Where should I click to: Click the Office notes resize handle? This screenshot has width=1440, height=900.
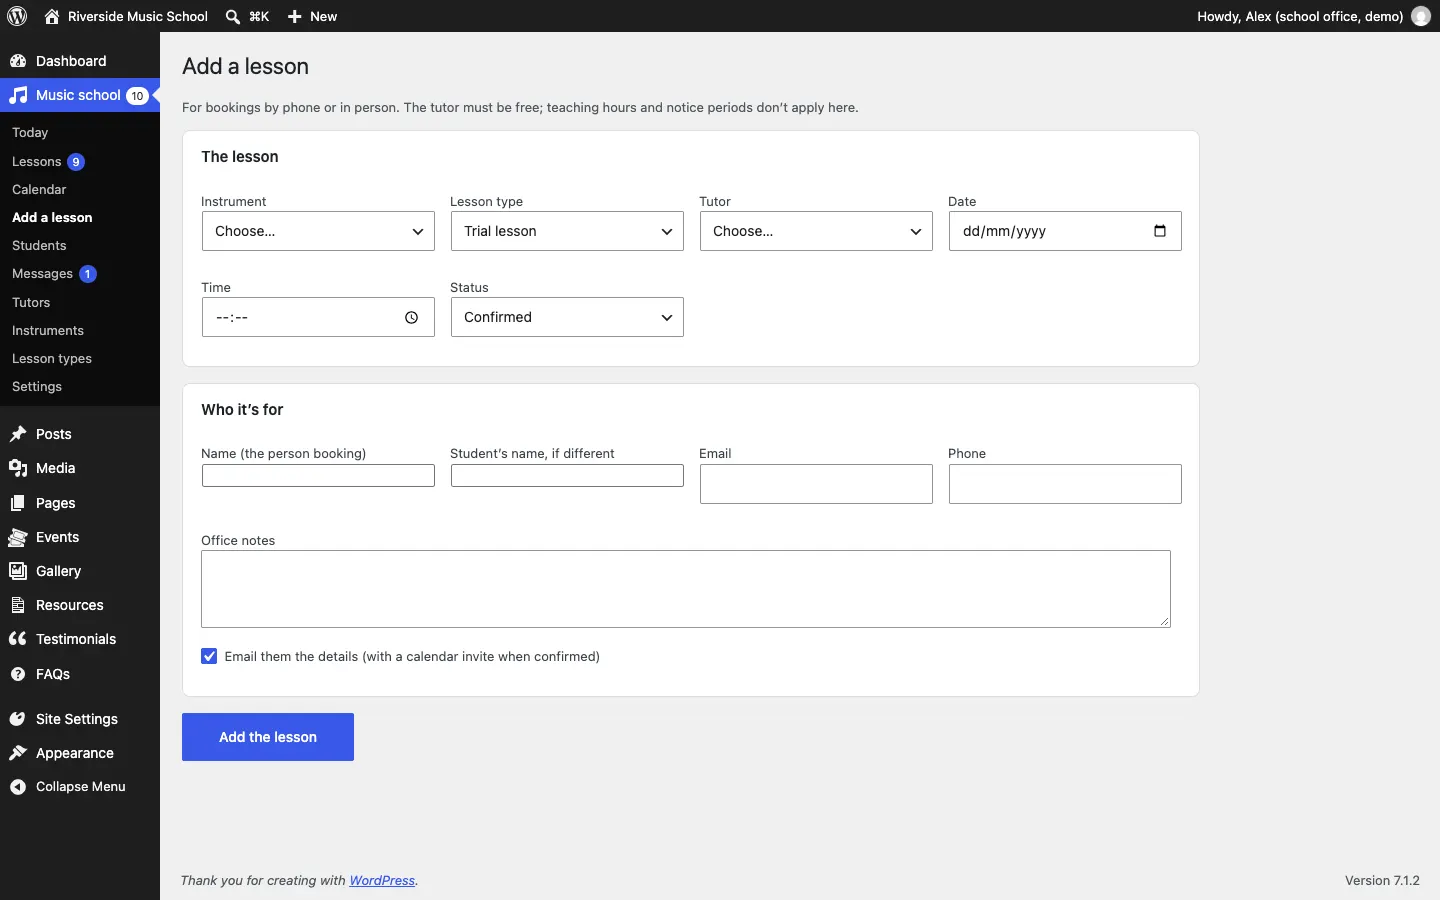(1164, 621)
